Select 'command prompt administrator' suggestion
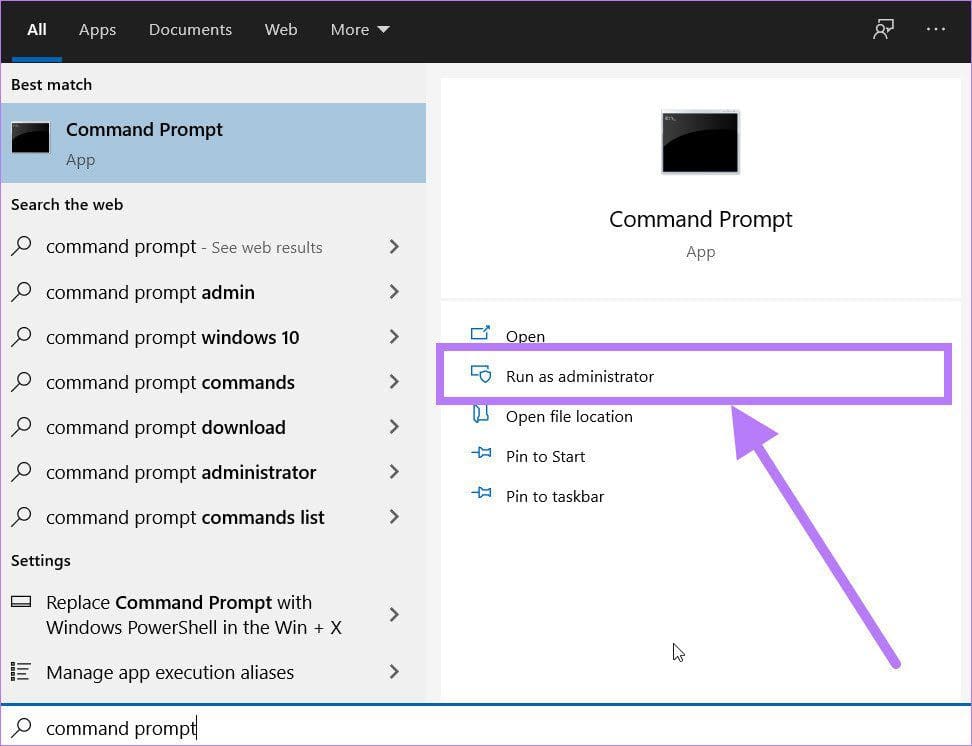 213,472
